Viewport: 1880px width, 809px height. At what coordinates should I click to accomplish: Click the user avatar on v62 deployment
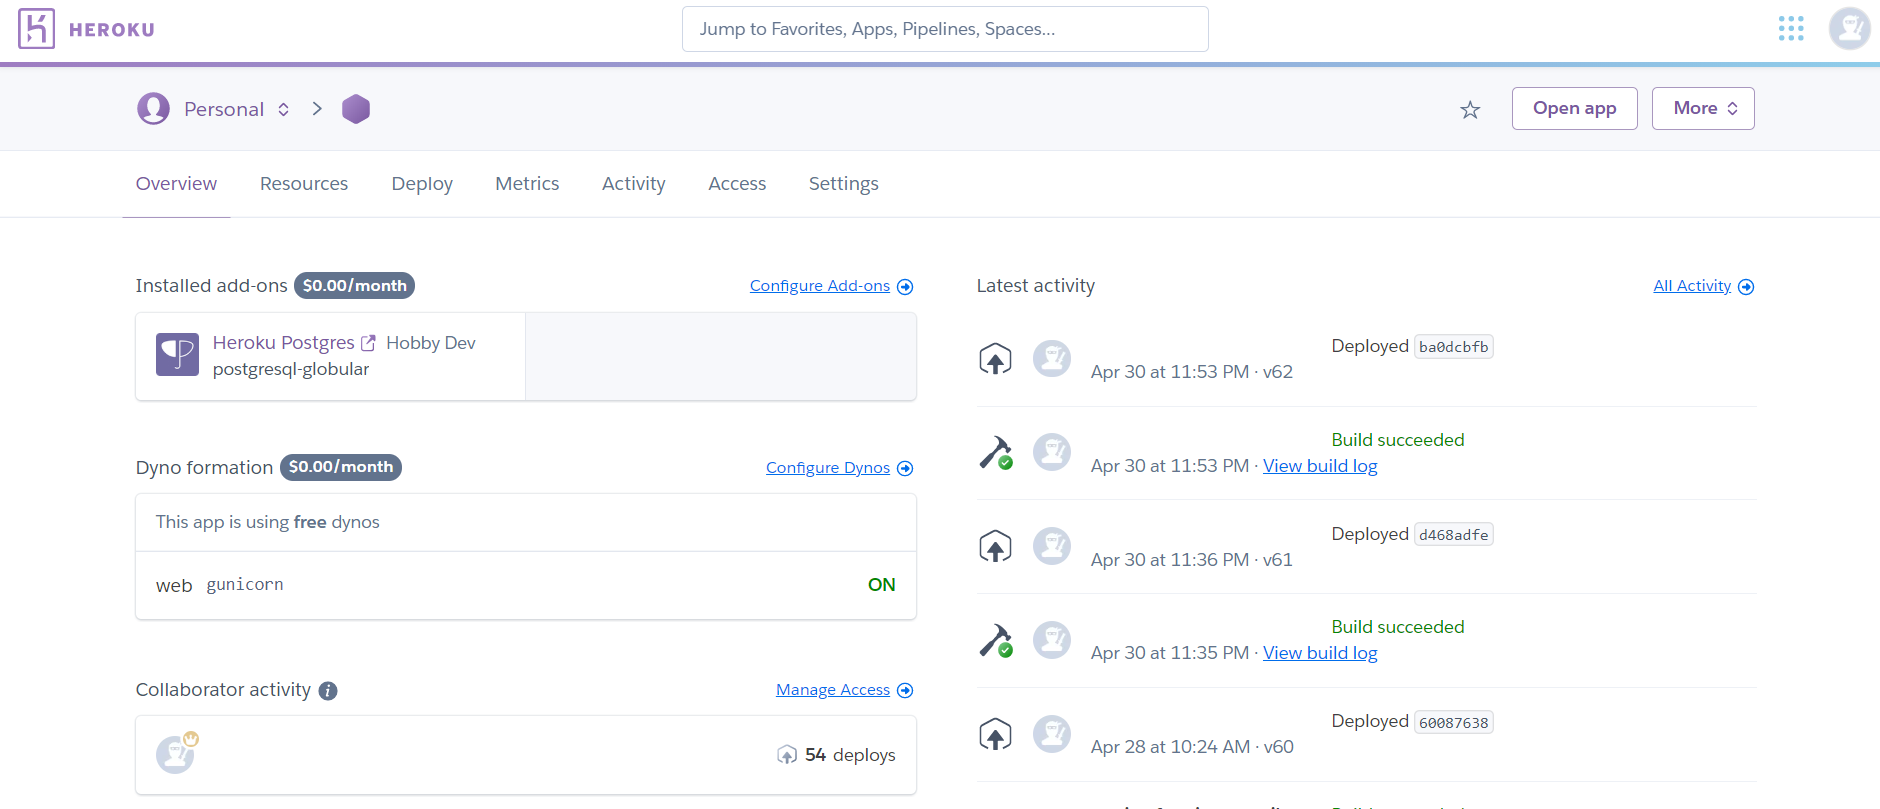click(x=1052, y=358)
